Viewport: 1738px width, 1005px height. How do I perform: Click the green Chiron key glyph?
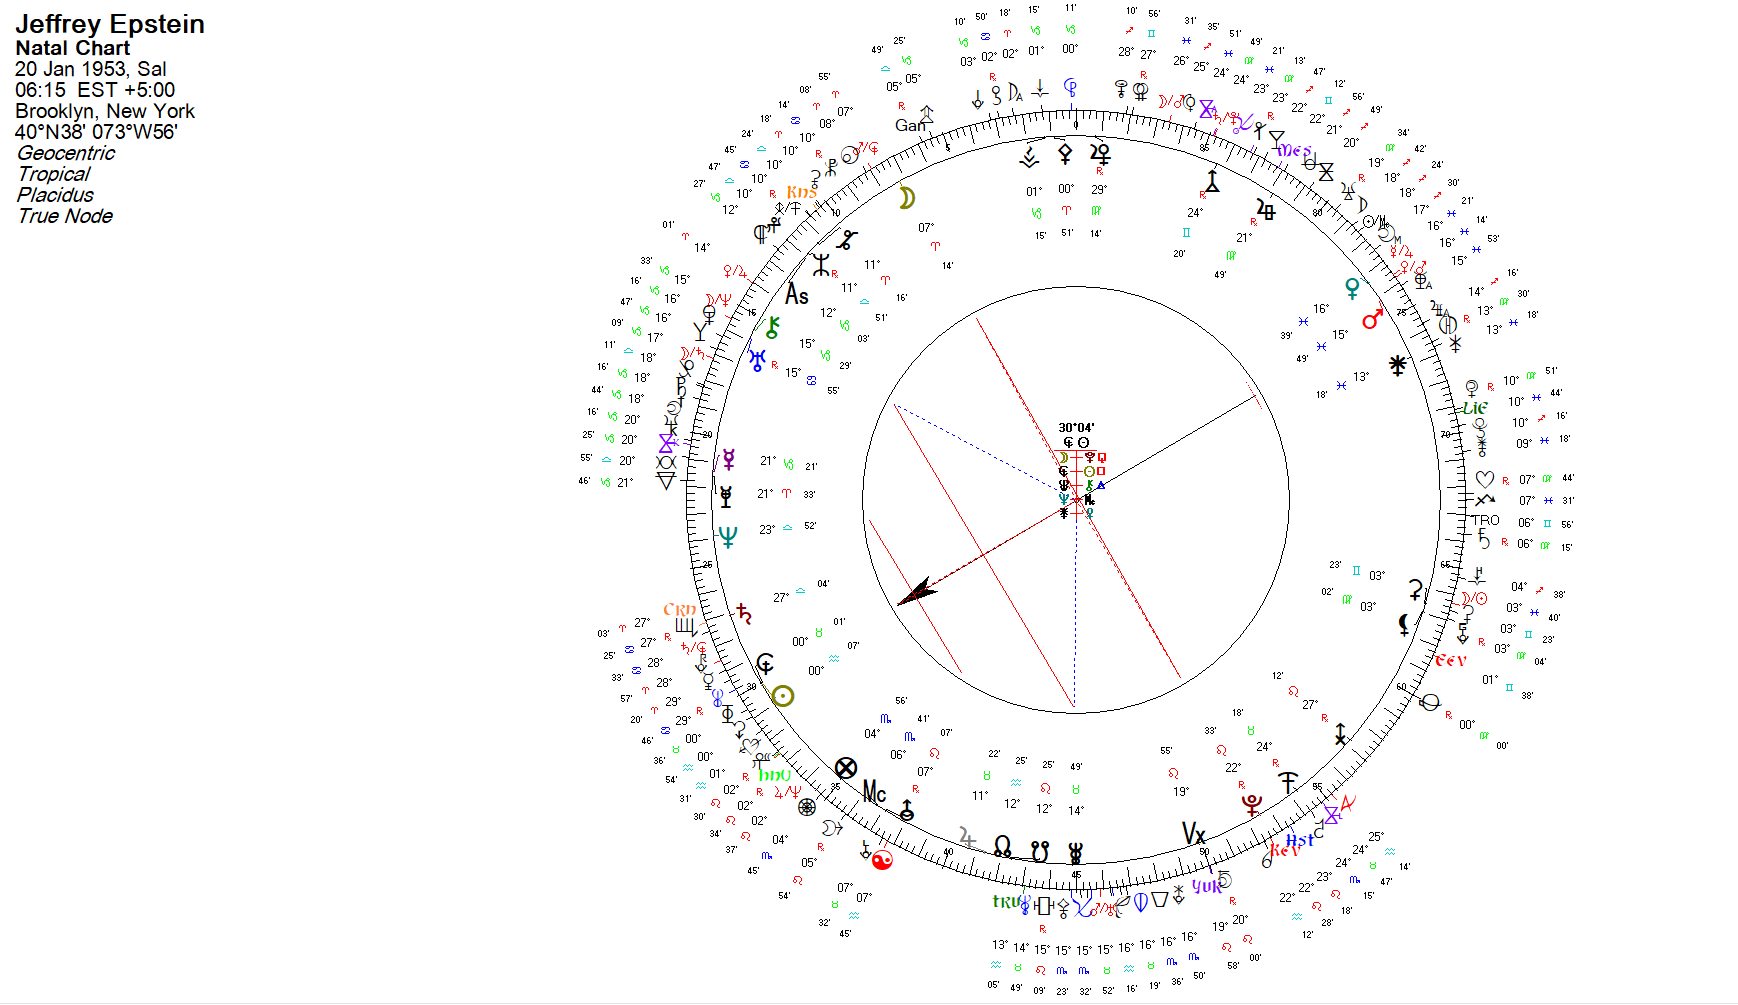(772, 327)
